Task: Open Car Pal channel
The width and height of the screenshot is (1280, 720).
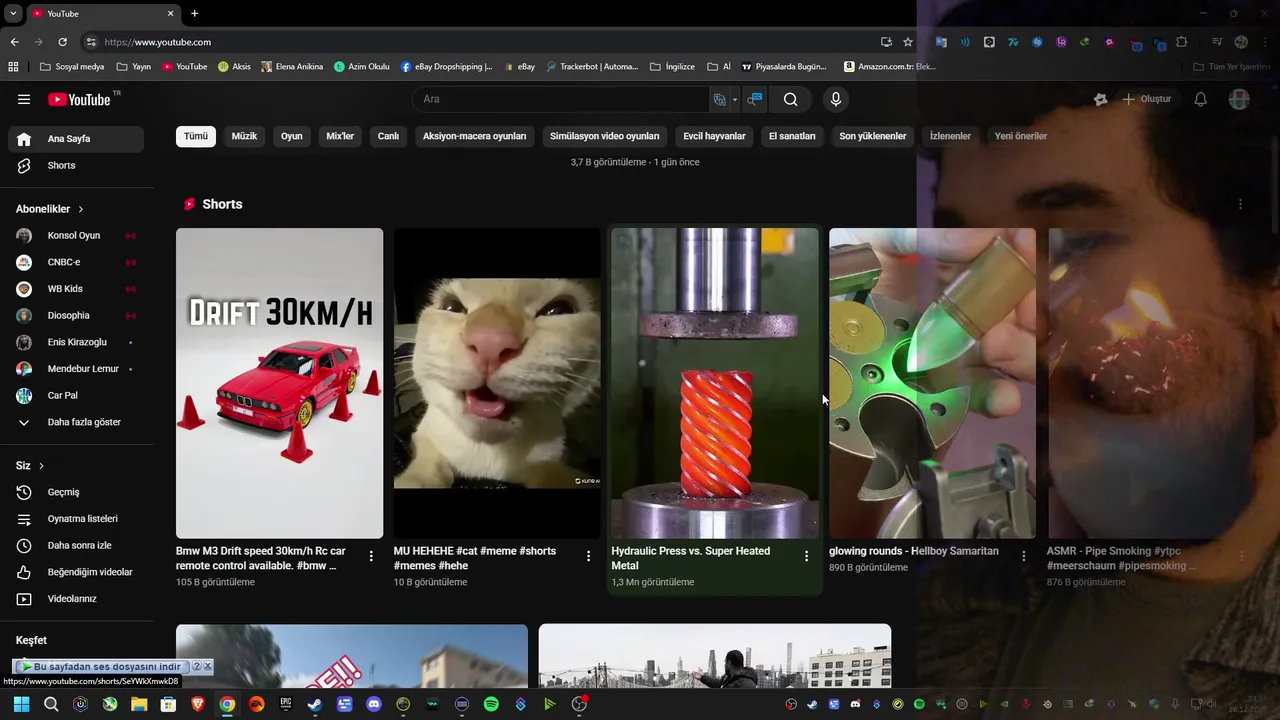Action: (x=76, y=395)
